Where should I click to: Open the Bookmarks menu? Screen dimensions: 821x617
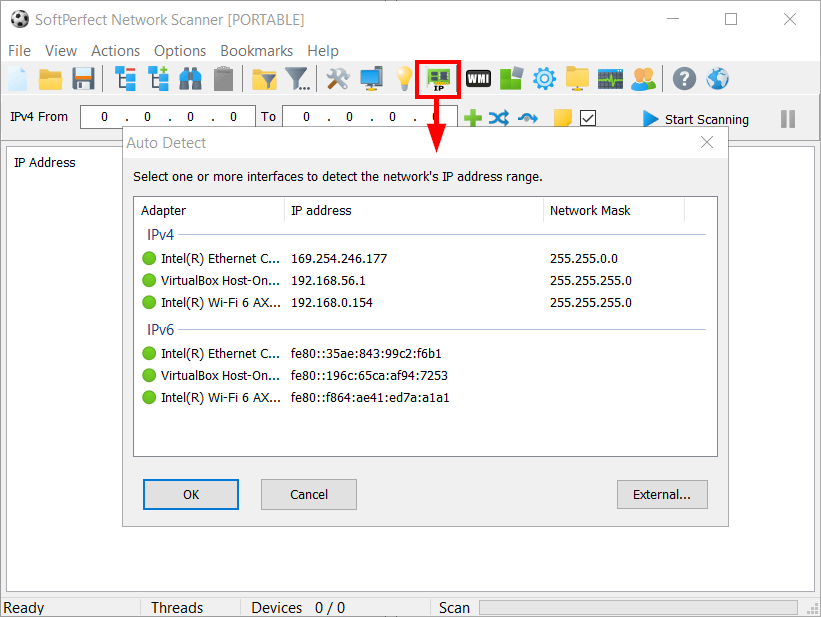257,51
